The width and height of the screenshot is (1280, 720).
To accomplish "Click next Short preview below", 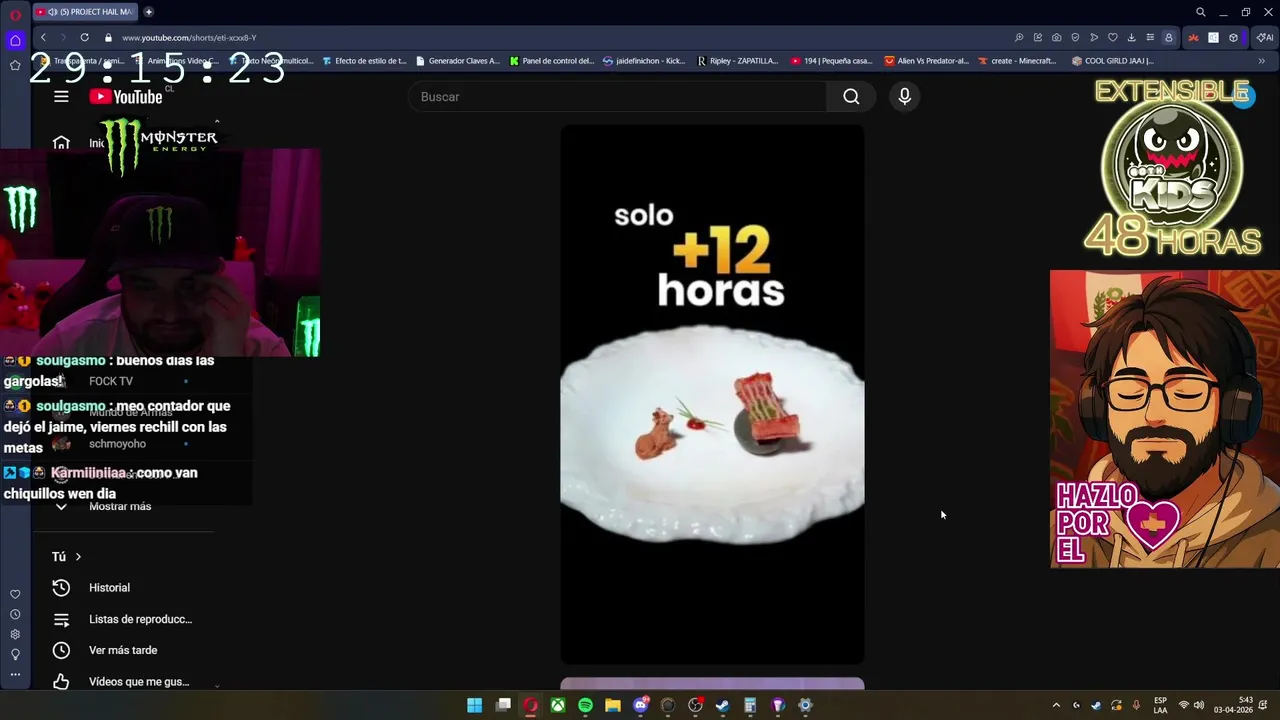I will [x=712, y=684].
